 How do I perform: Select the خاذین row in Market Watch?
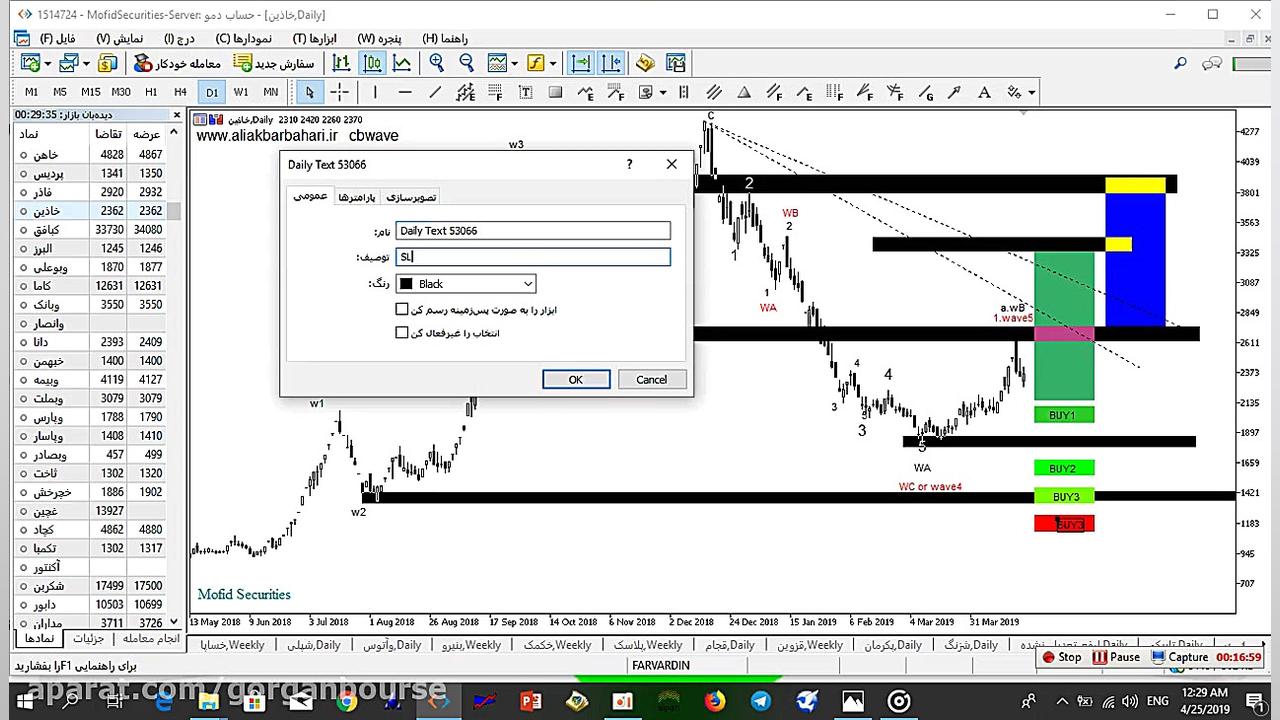pos(90,211)
